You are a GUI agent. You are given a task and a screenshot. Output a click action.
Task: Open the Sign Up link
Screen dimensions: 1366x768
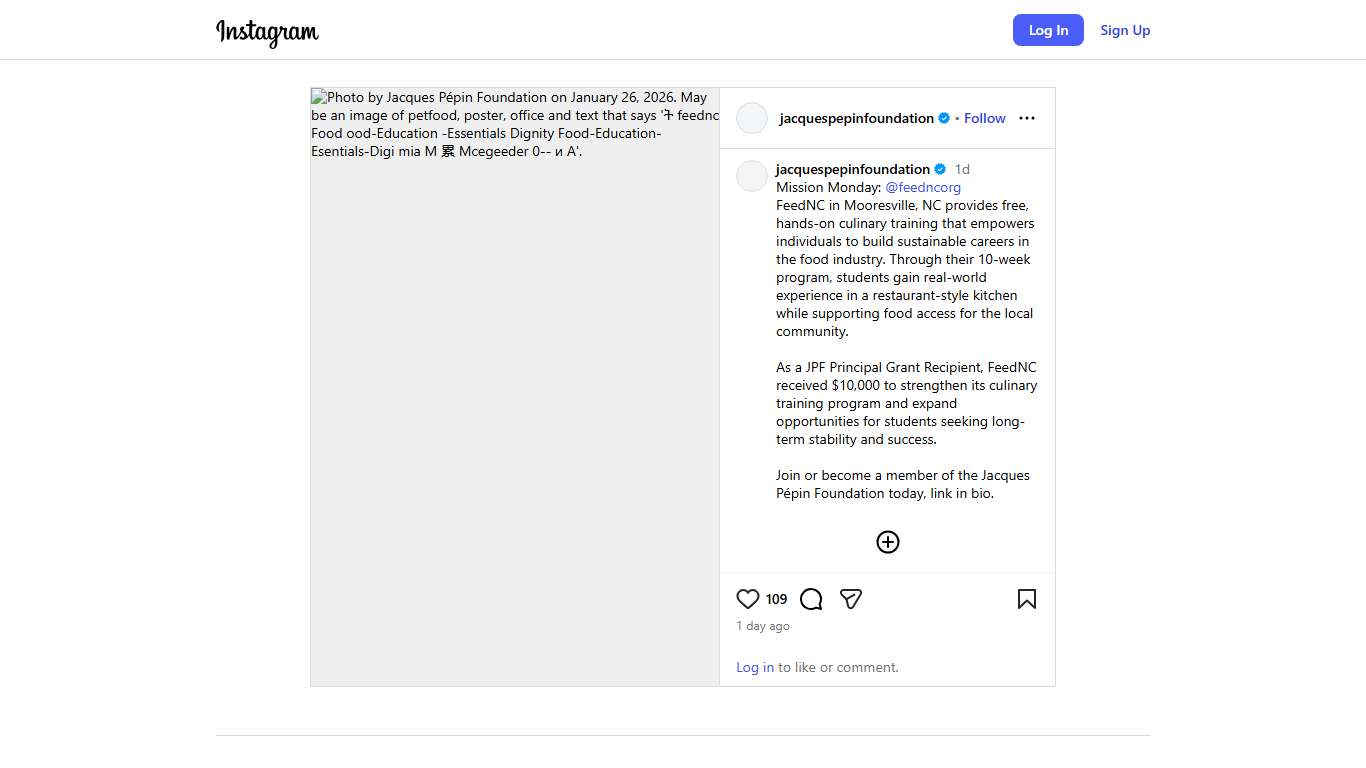point(1125,30)
